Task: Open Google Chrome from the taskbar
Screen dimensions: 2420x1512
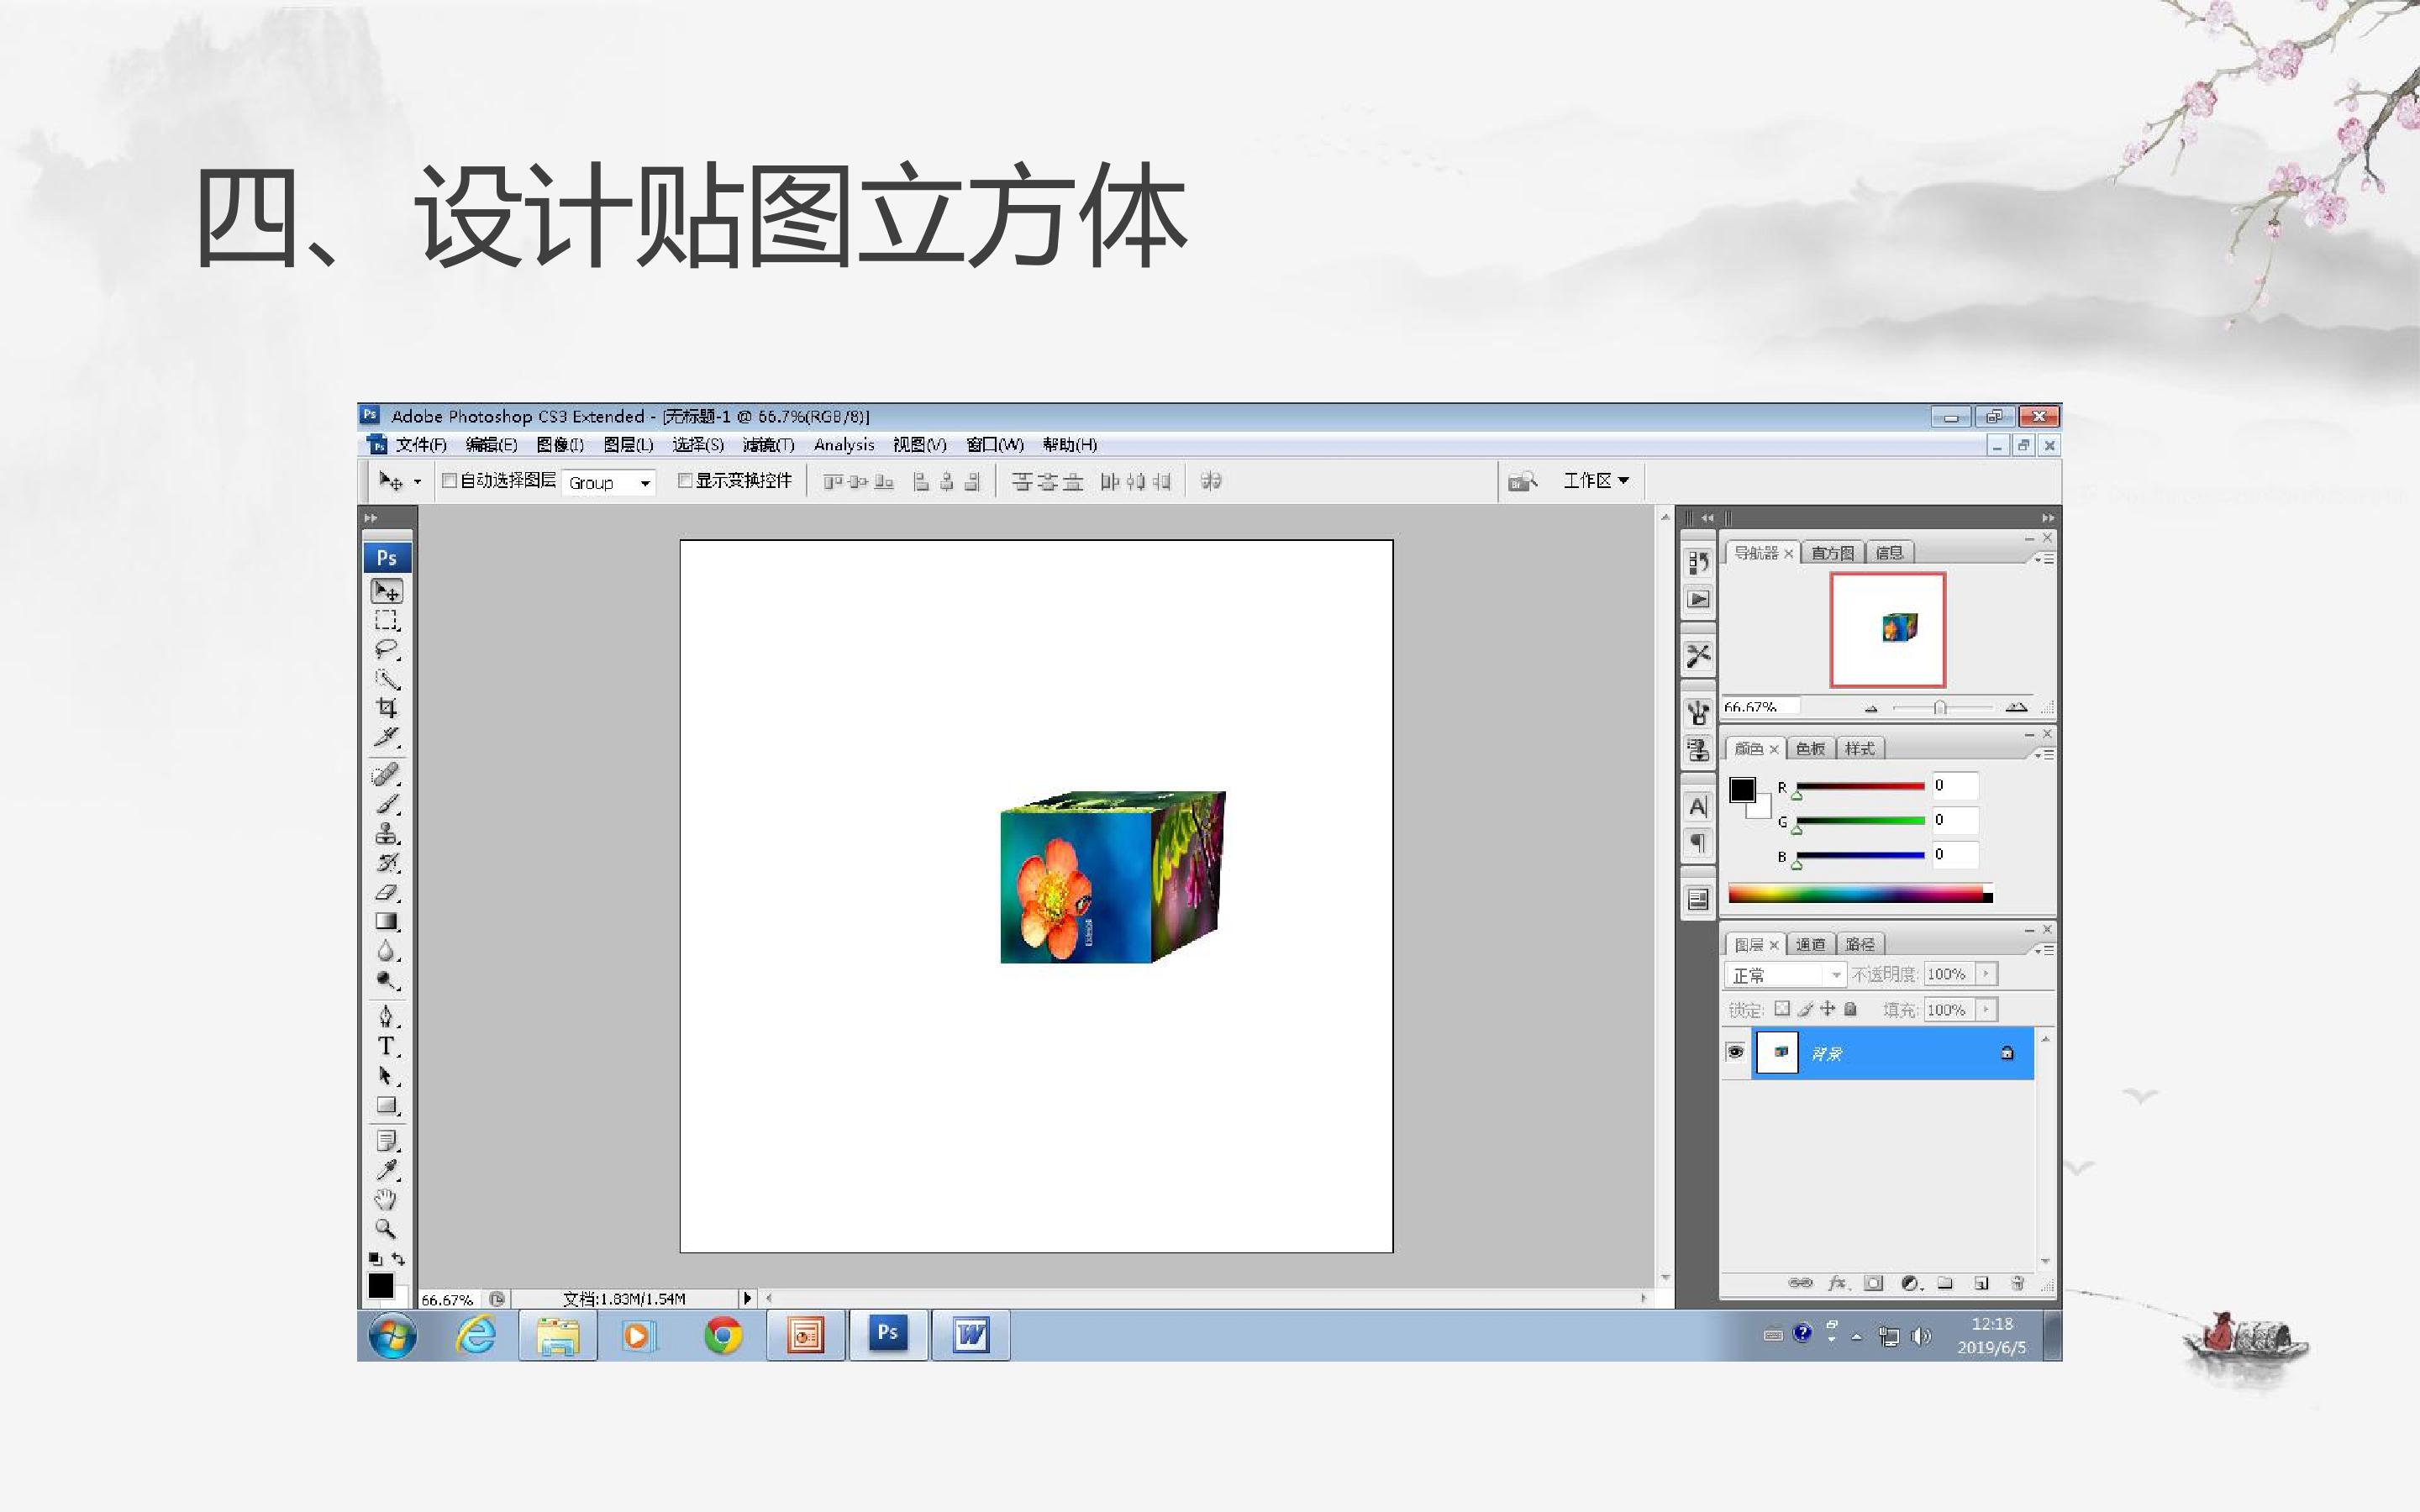Action: (723, 1336)
